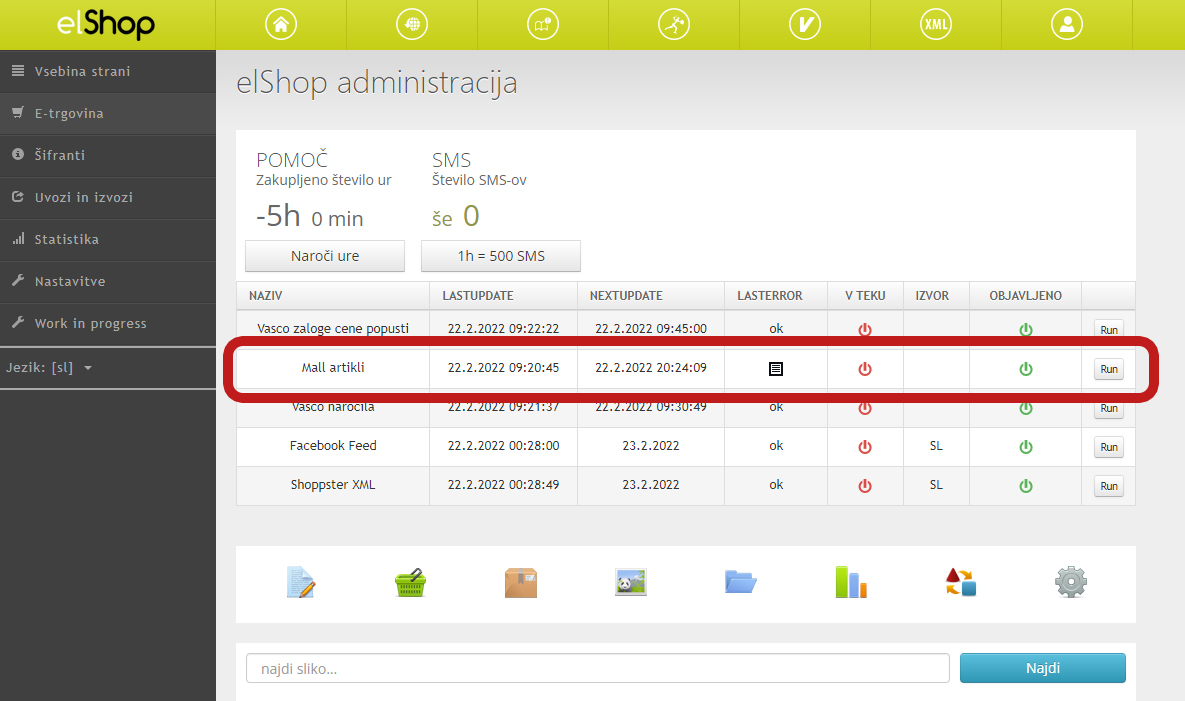Open Nastavitve sidebar menu
Screen dimensions: 1185x701
click(x=108, y=281)
